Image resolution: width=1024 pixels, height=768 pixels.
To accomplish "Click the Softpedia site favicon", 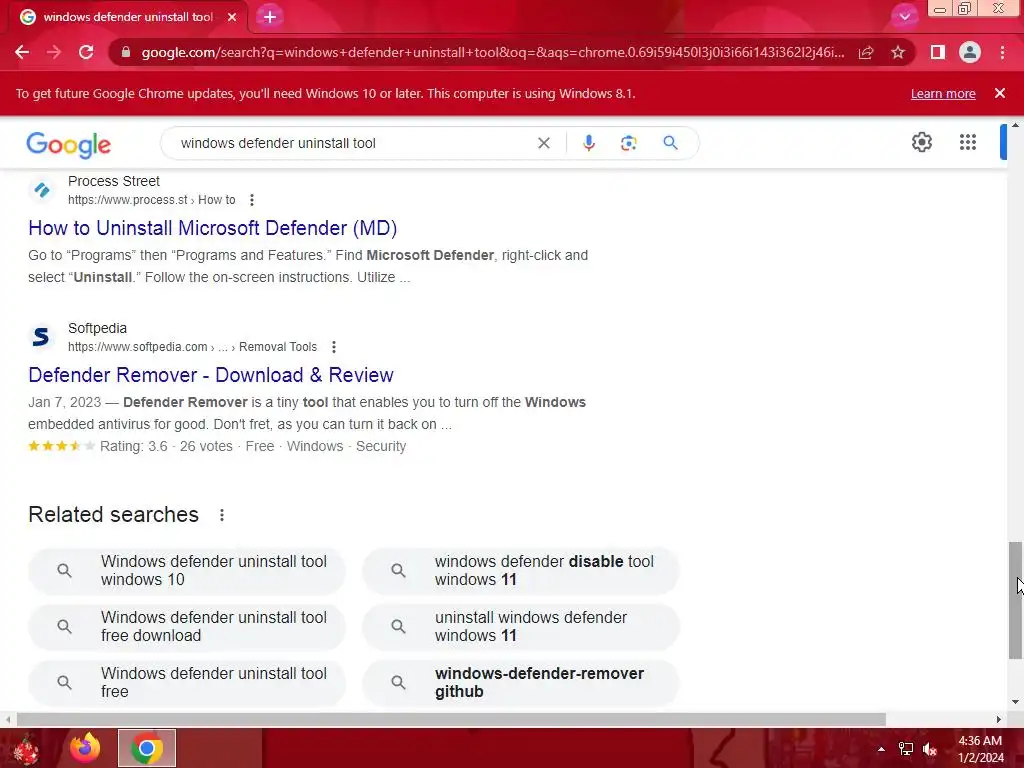I will (x=41, y=337).
